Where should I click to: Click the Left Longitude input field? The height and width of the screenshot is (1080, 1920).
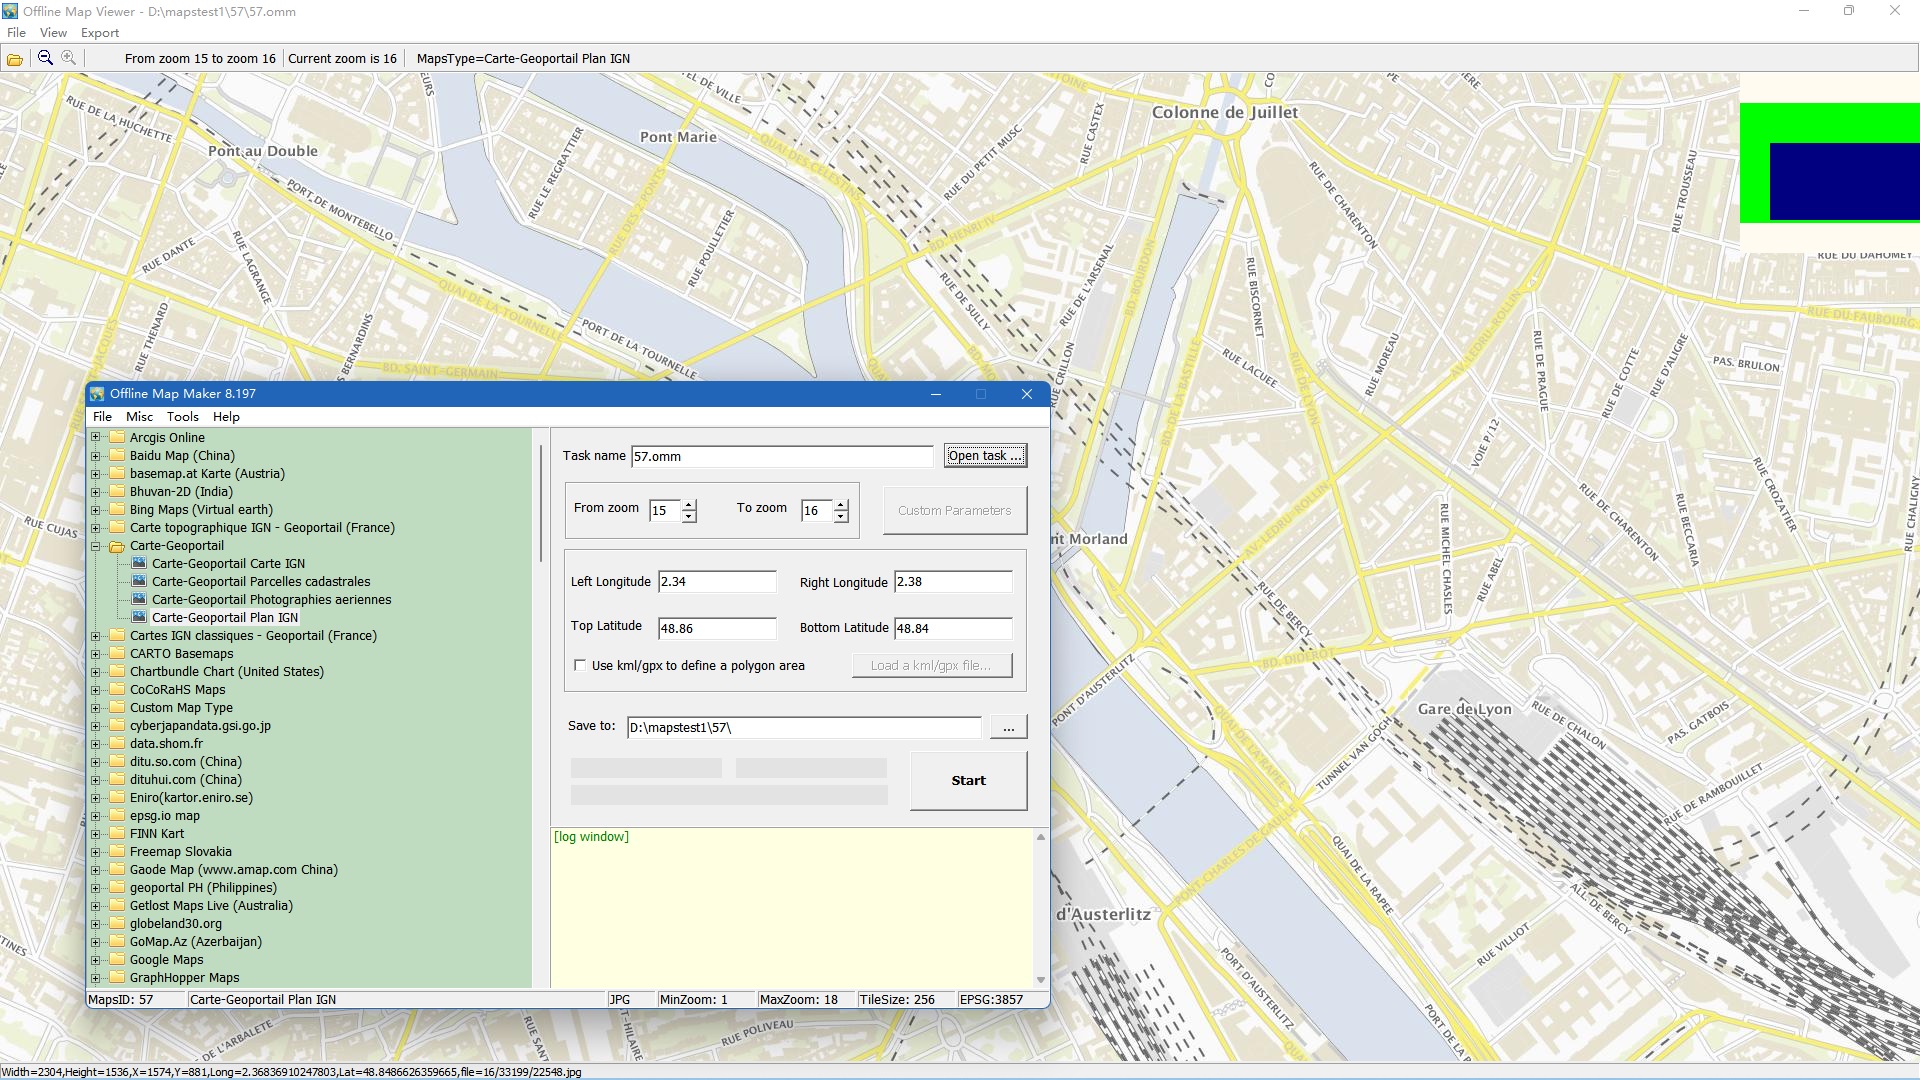click(717, 582)
